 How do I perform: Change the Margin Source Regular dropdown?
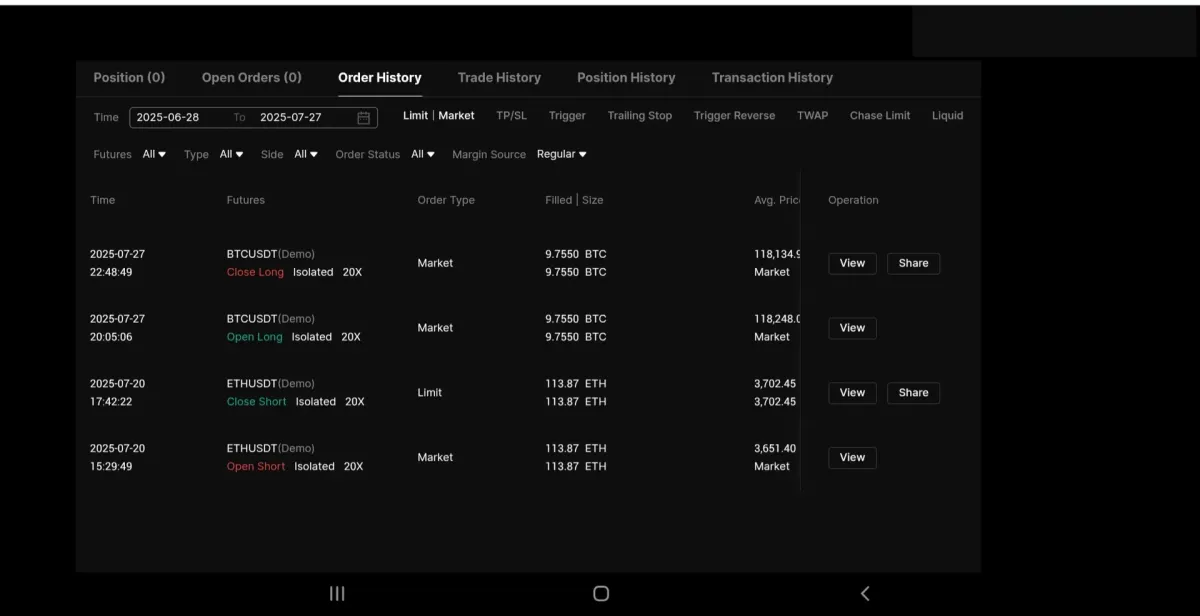[561, 155]
